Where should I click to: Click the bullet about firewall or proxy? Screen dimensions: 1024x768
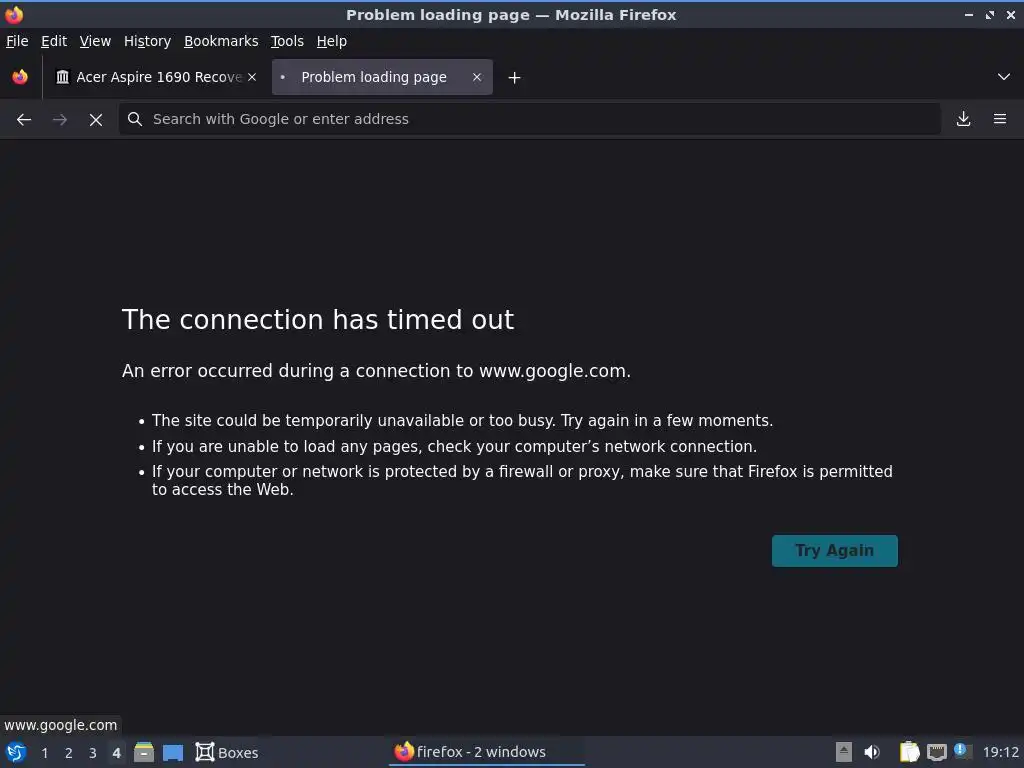[x=522, y=481]
